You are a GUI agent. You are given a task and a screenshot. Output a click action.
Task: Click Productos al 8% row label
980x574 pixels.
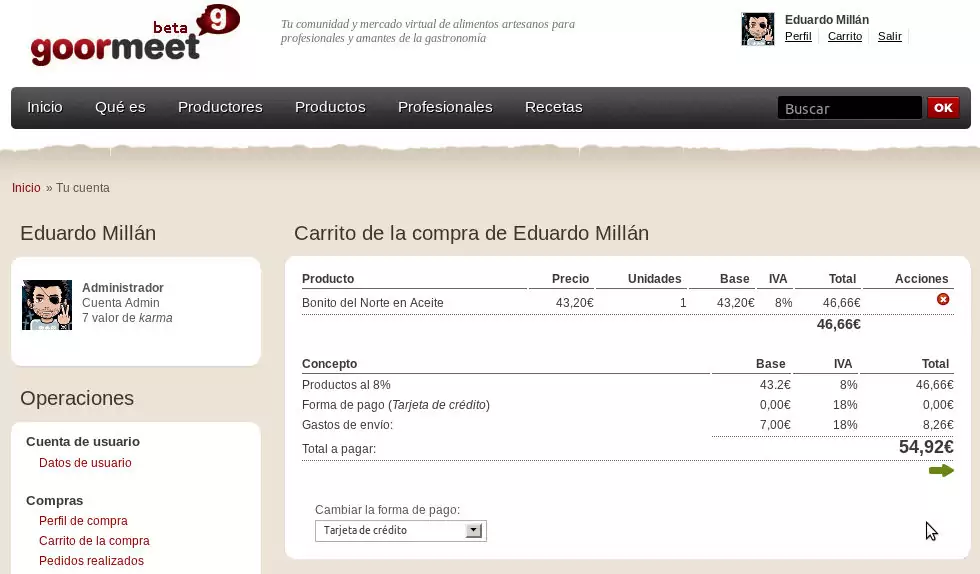click(346, 385)
